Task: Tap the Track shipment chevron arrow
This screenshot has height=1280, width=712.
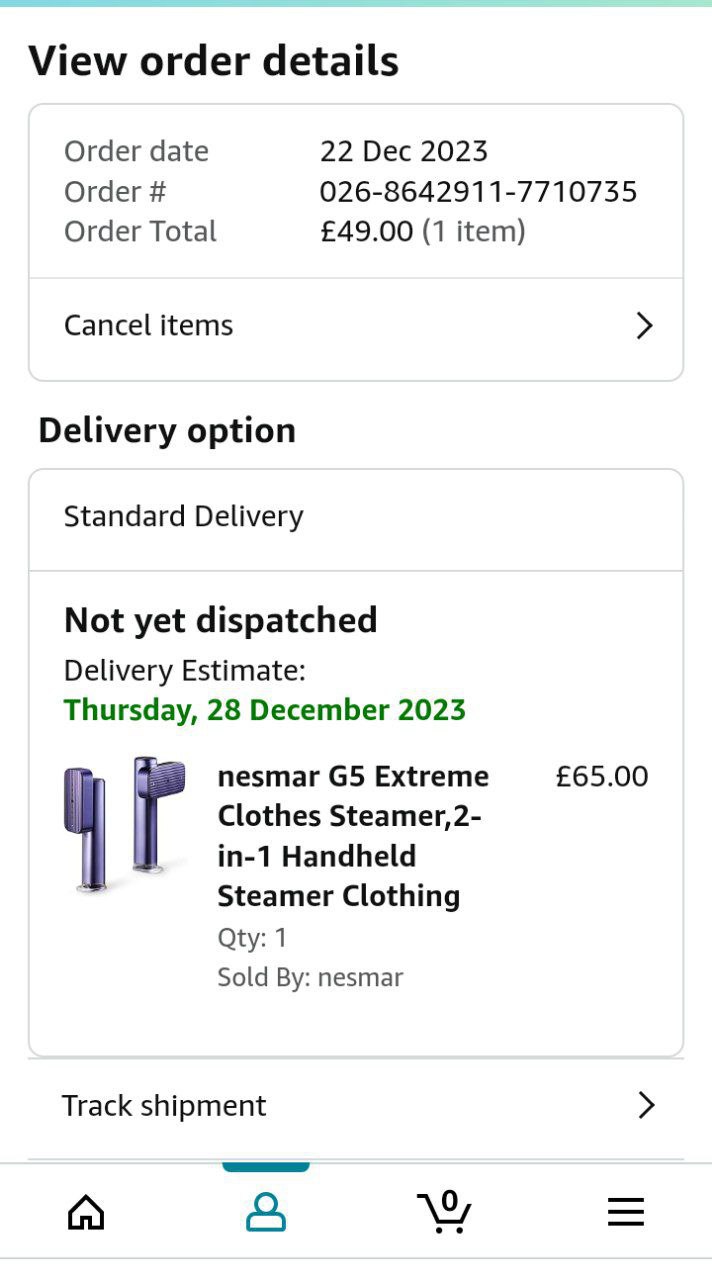Action: pyautogui.click(x=646, y=1105)
